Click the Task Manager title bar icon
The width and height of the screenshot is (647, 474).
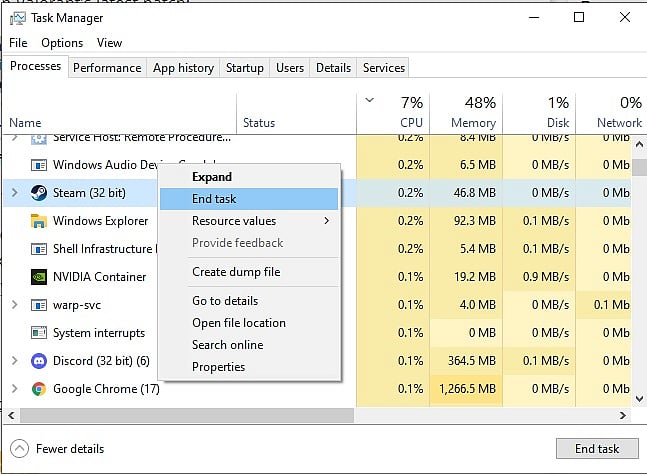coord(17,18)
